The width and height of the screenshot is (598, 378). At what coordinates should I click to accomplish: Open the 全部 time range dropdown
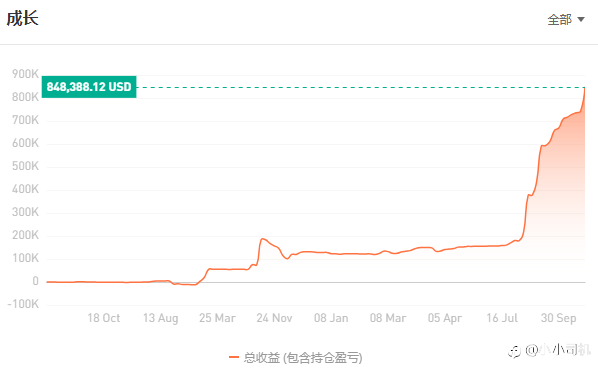[x=566, y=19]
